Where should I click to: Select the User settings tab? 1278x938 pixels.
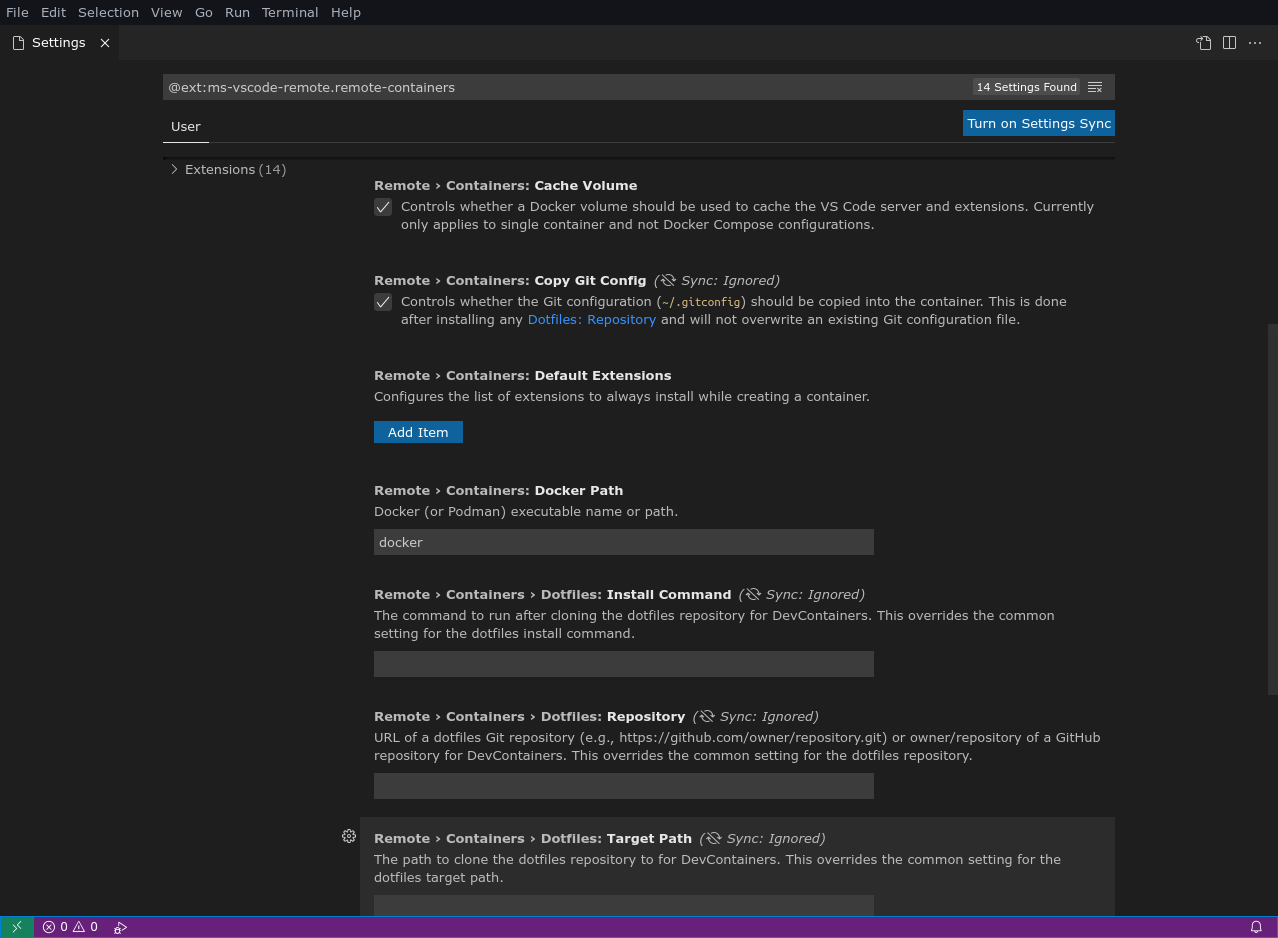[x=186, y=127]
